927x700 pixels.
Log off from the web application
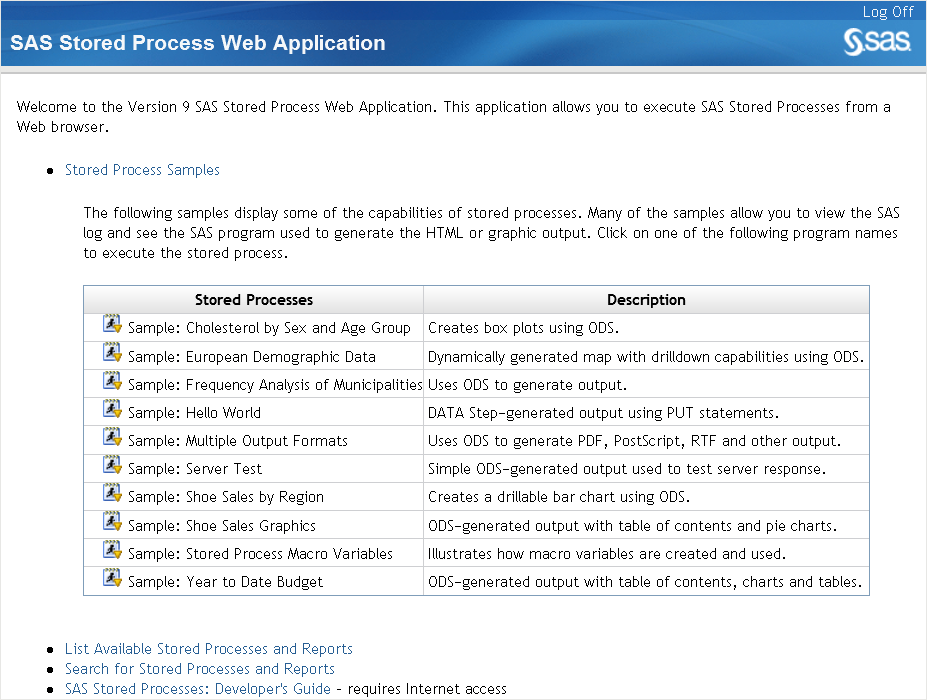coord(888,12)
